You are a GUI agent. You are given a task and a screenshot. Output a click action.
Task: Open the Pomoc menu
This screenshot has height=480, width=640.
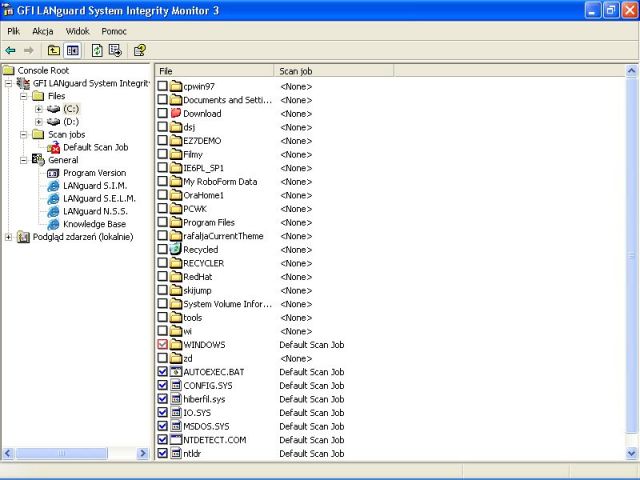tap(114, 31)
